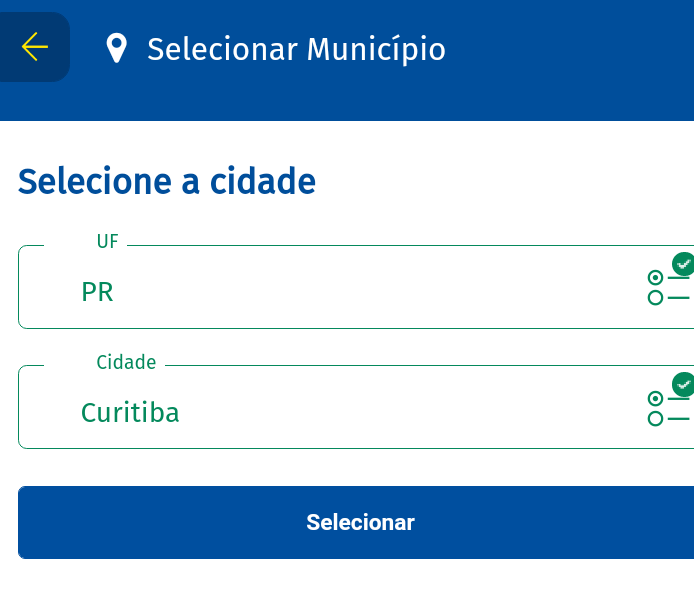Click the empty radio glyph in UF icon
694x616 pixels.
pyautogui.click(x=655, y=297)
